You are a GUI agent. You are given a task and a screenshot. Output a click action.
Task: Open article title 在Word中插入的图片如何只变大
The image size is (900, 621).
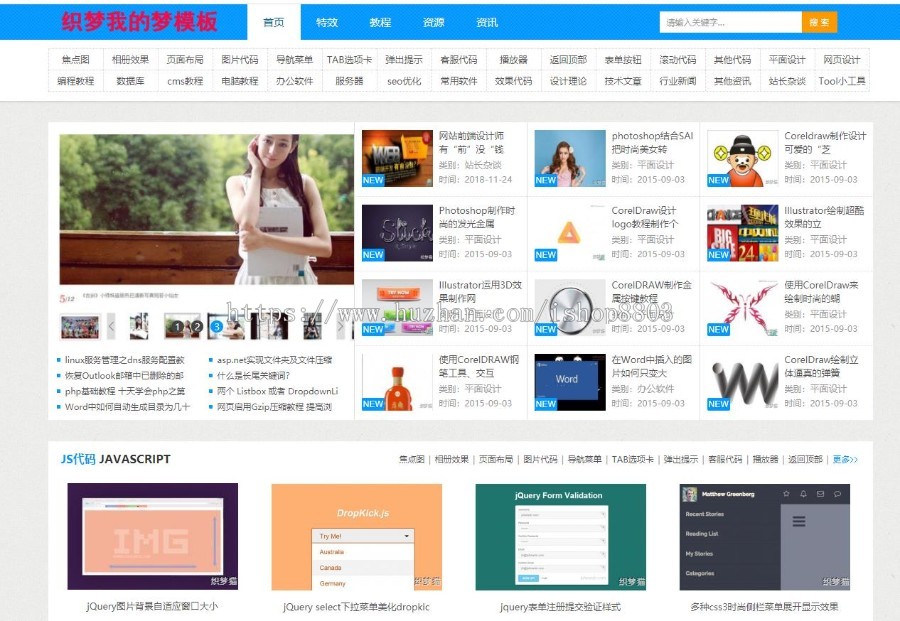(651, 366)
